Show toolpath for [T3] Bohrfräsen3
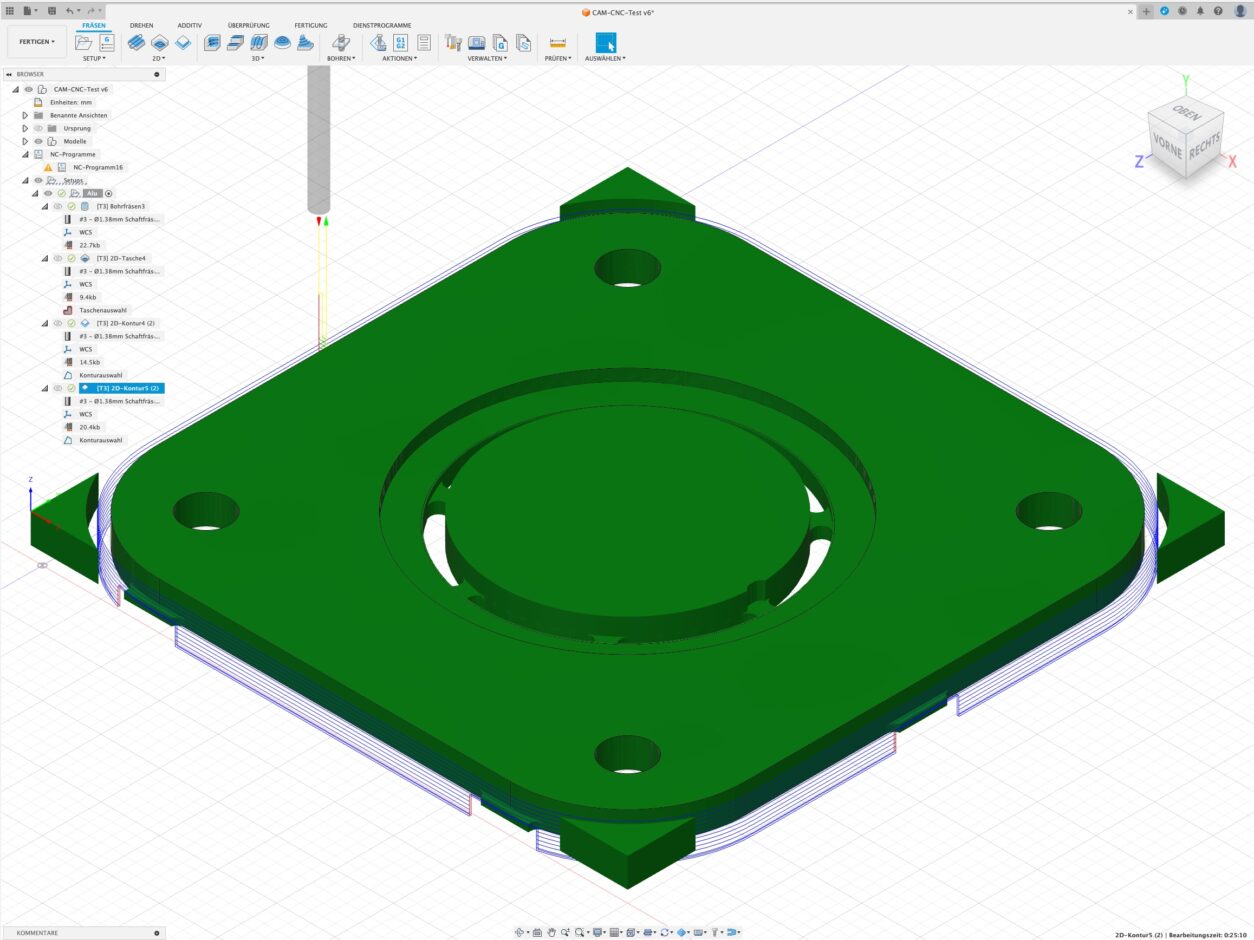The image size is (1254, 940). coord(58,206)
